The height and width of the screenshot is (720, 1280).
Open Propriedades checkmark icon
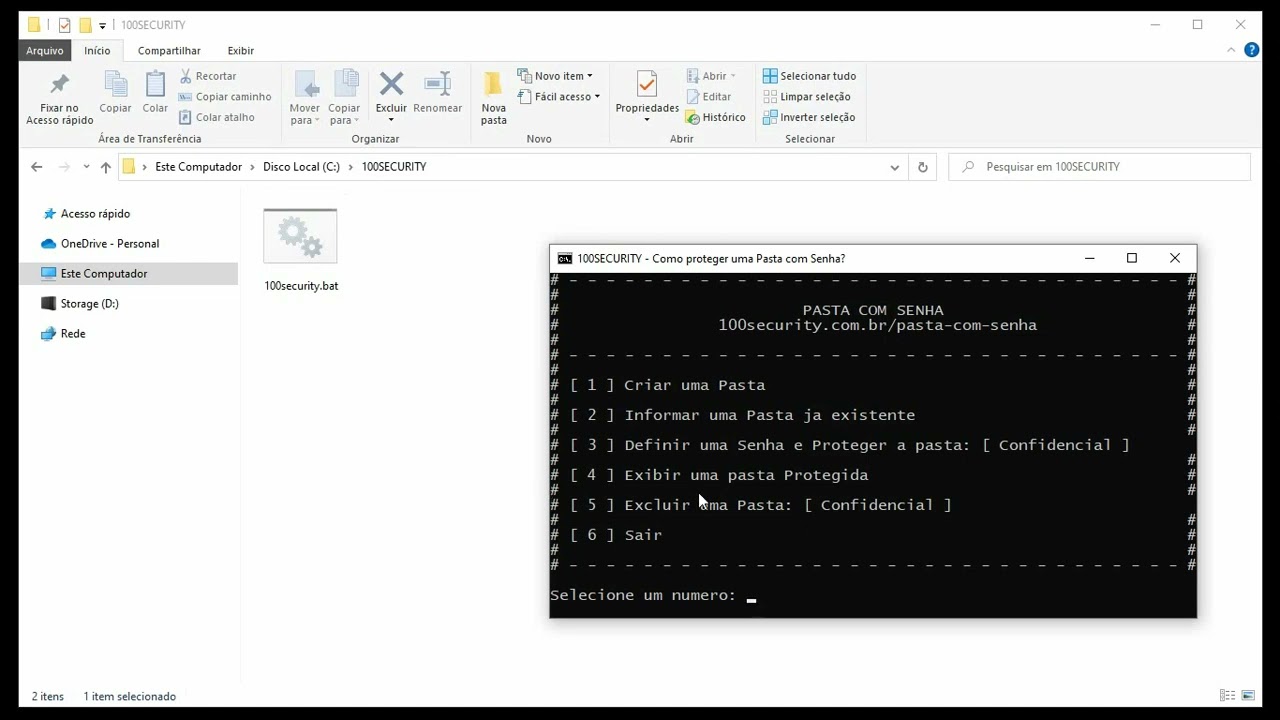coord(647,84)
